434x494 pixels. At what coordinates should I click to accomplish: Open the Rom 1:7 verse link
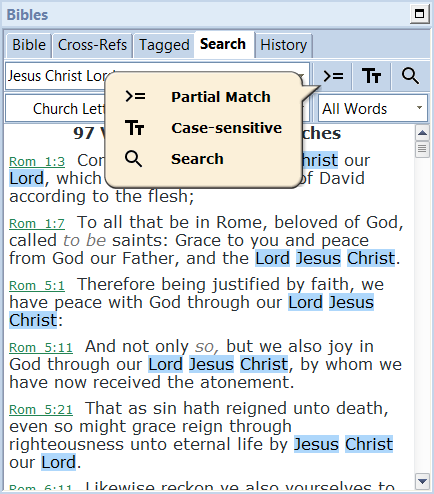(37, 224)
